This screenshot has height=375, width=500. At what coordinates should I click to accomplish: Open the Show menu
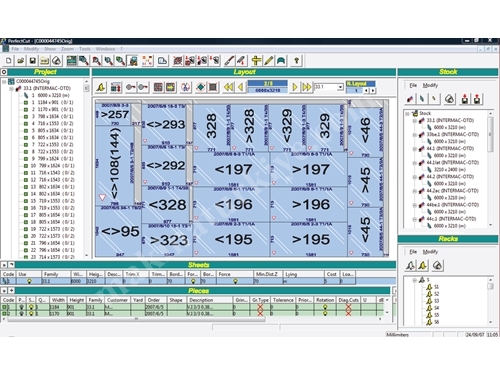[50, 49]
